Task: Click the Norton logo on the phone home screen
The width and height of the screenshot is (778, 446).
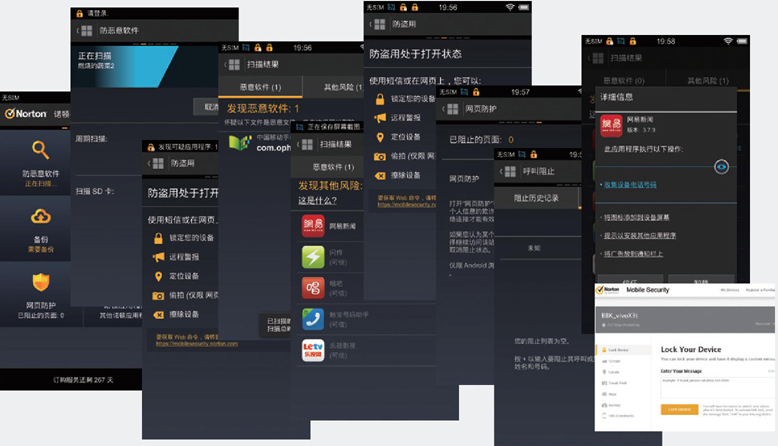Action: [x=26, y=114]
